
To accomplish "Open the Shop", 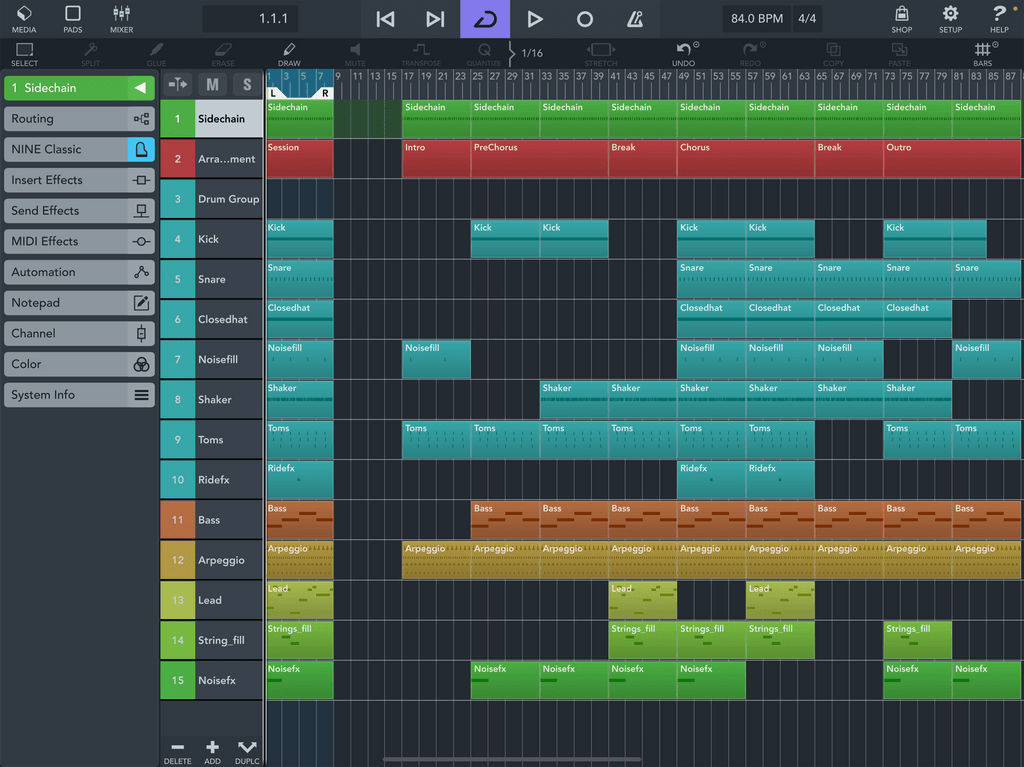I will [901, 18].
